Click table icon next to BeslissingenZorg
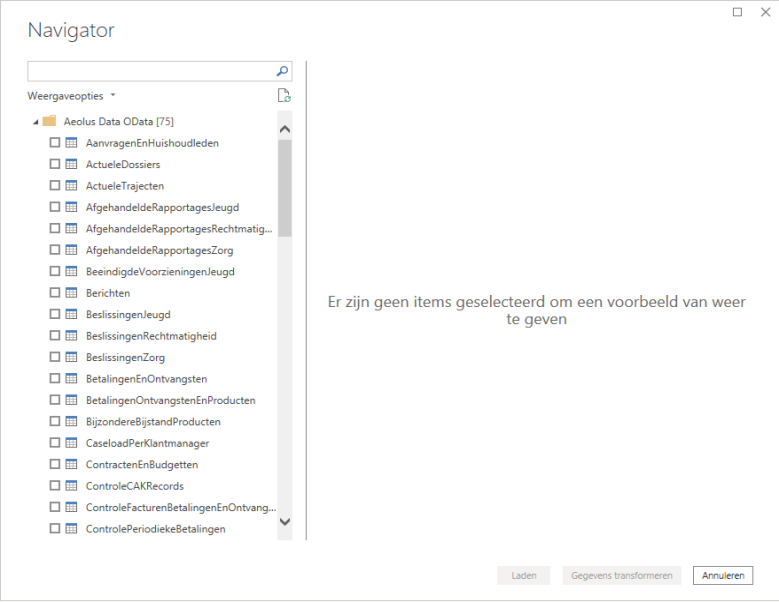The image size is (779, 602). [x=72, y=357]
